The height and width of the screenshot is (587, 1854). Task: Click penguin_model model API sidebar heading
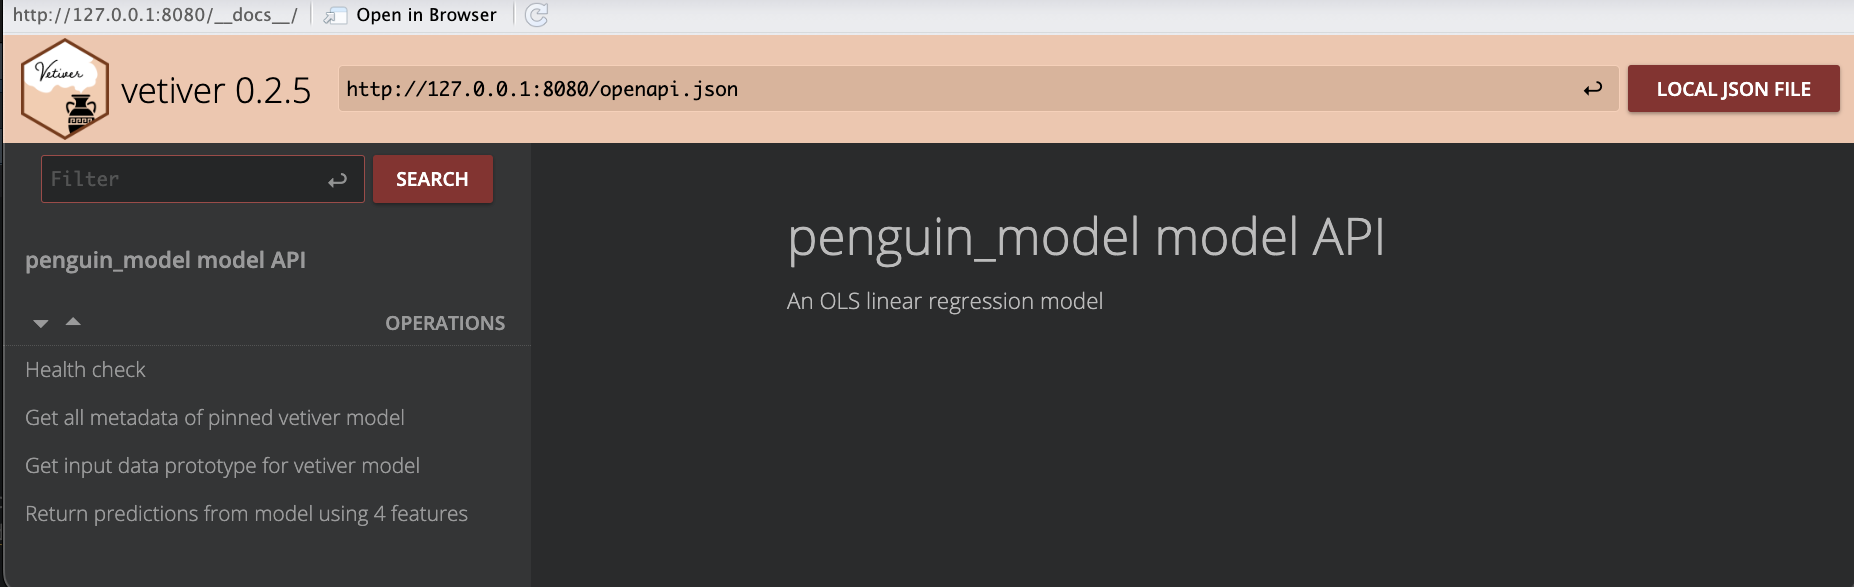pos(165,260)
